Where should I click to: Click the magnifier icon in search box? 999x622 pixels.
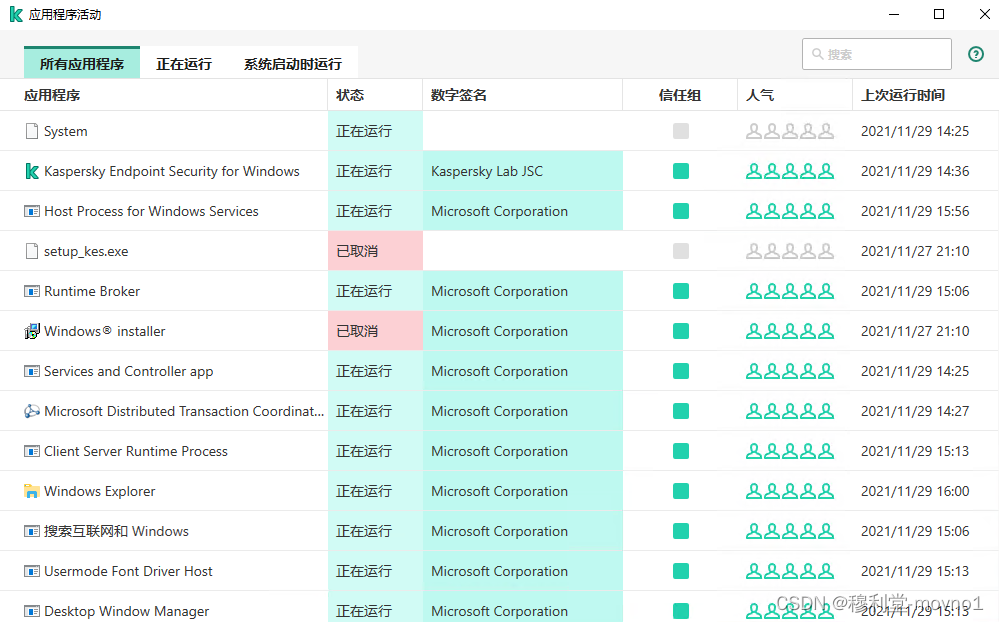[x=817, y=54]
